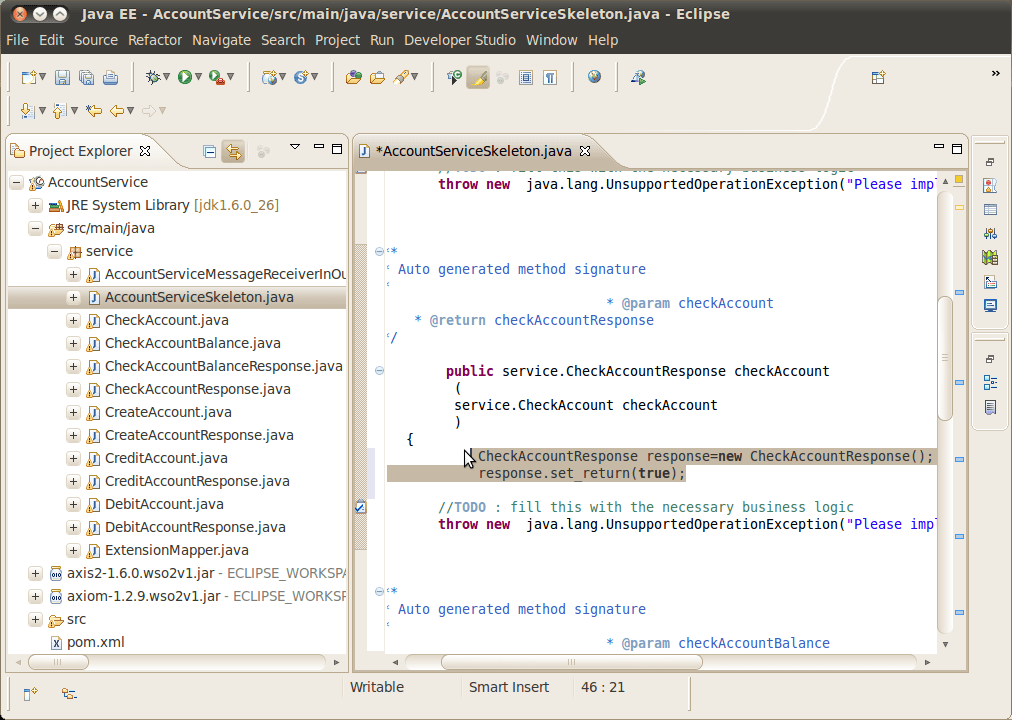
Task: Open the Debug button dropdown arrow
Action: (x=167, y=77)
